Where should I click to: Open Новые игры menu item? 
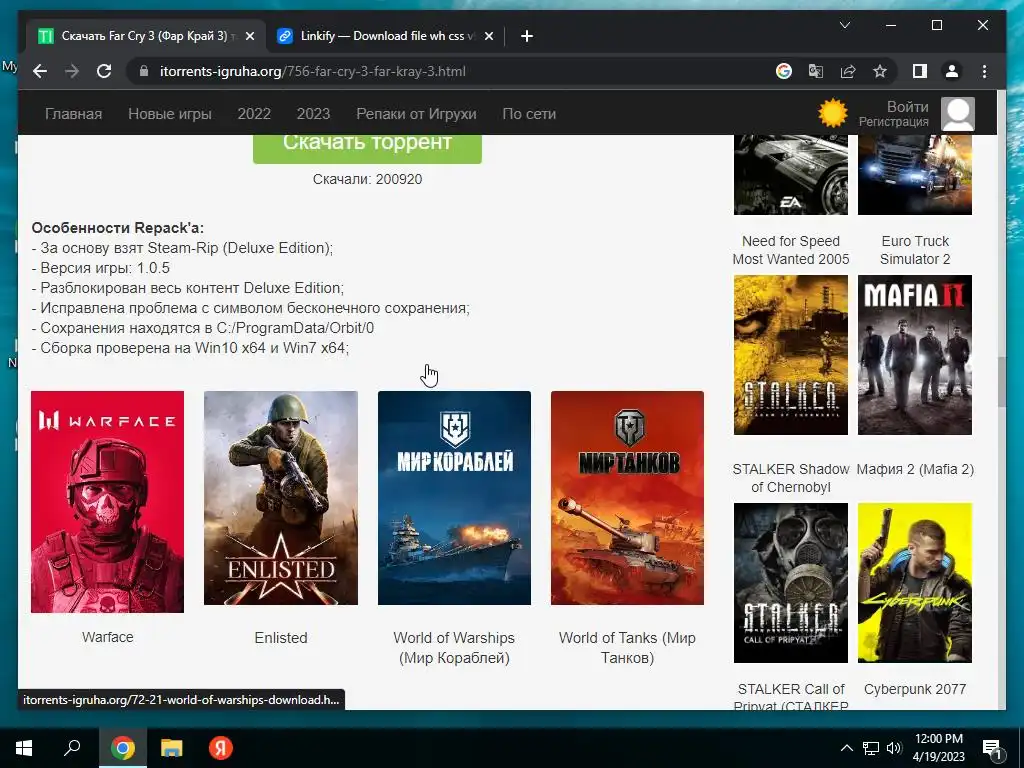[x=170, y=114]
